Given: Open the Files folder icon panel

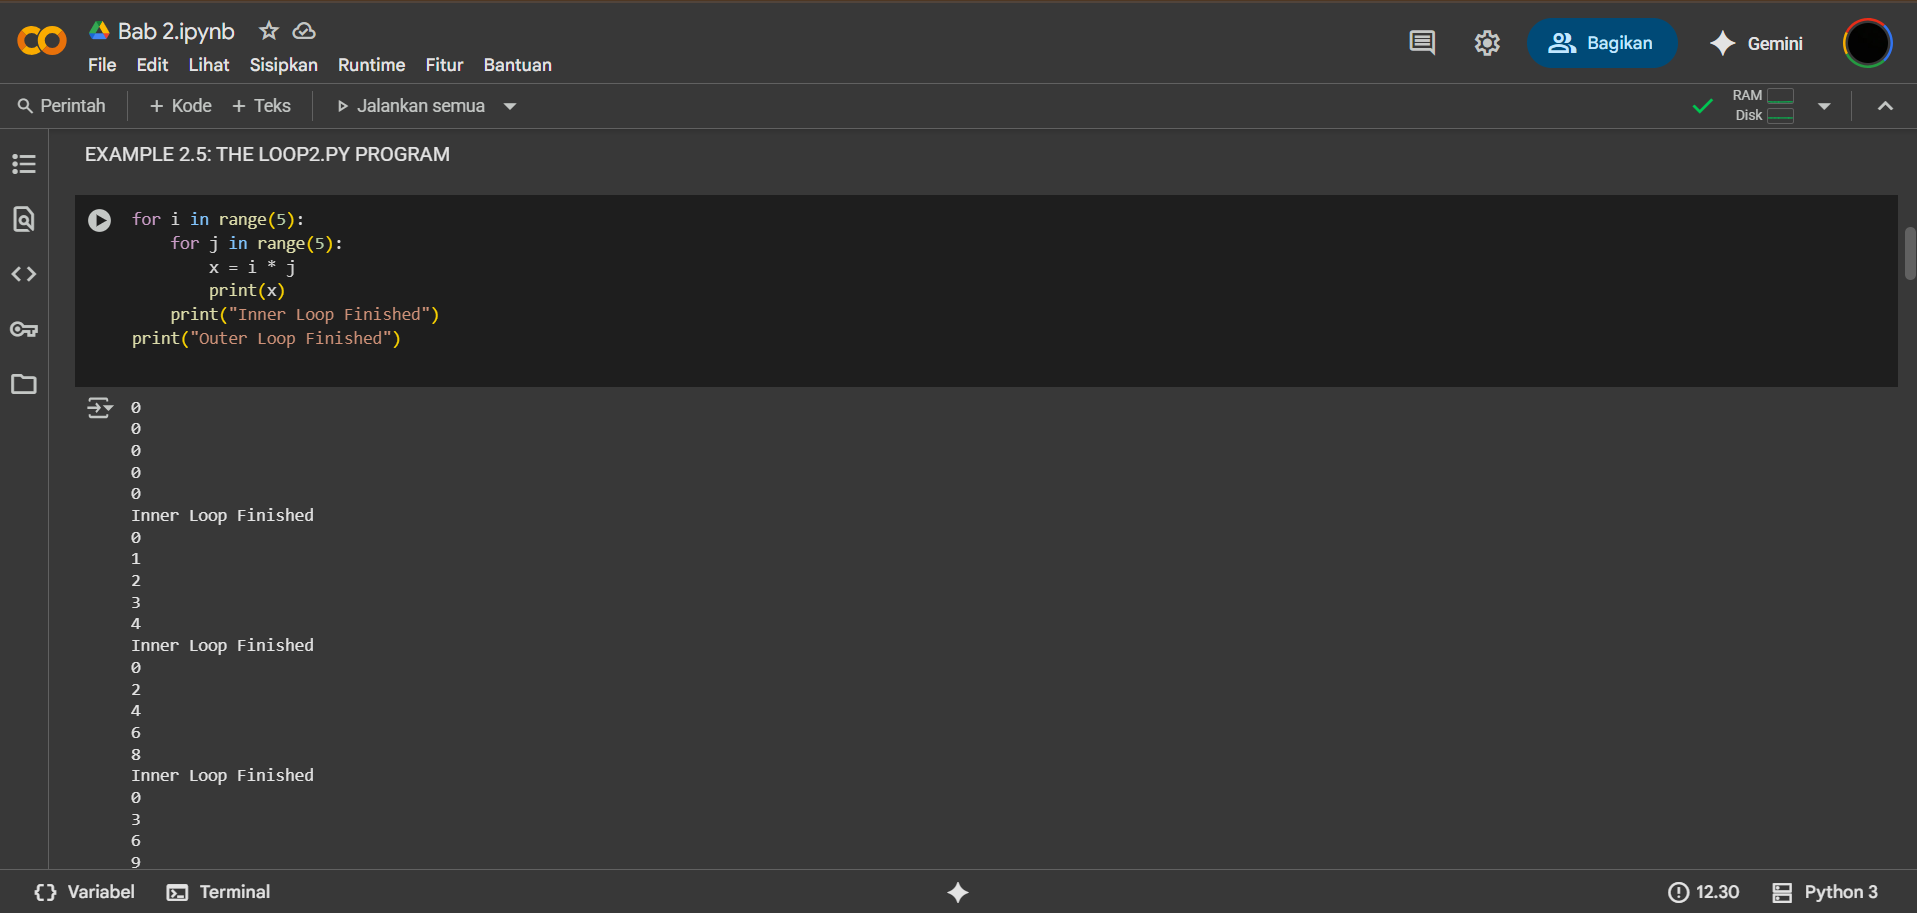Looking at the screenshot, I should tap(24, 384).
